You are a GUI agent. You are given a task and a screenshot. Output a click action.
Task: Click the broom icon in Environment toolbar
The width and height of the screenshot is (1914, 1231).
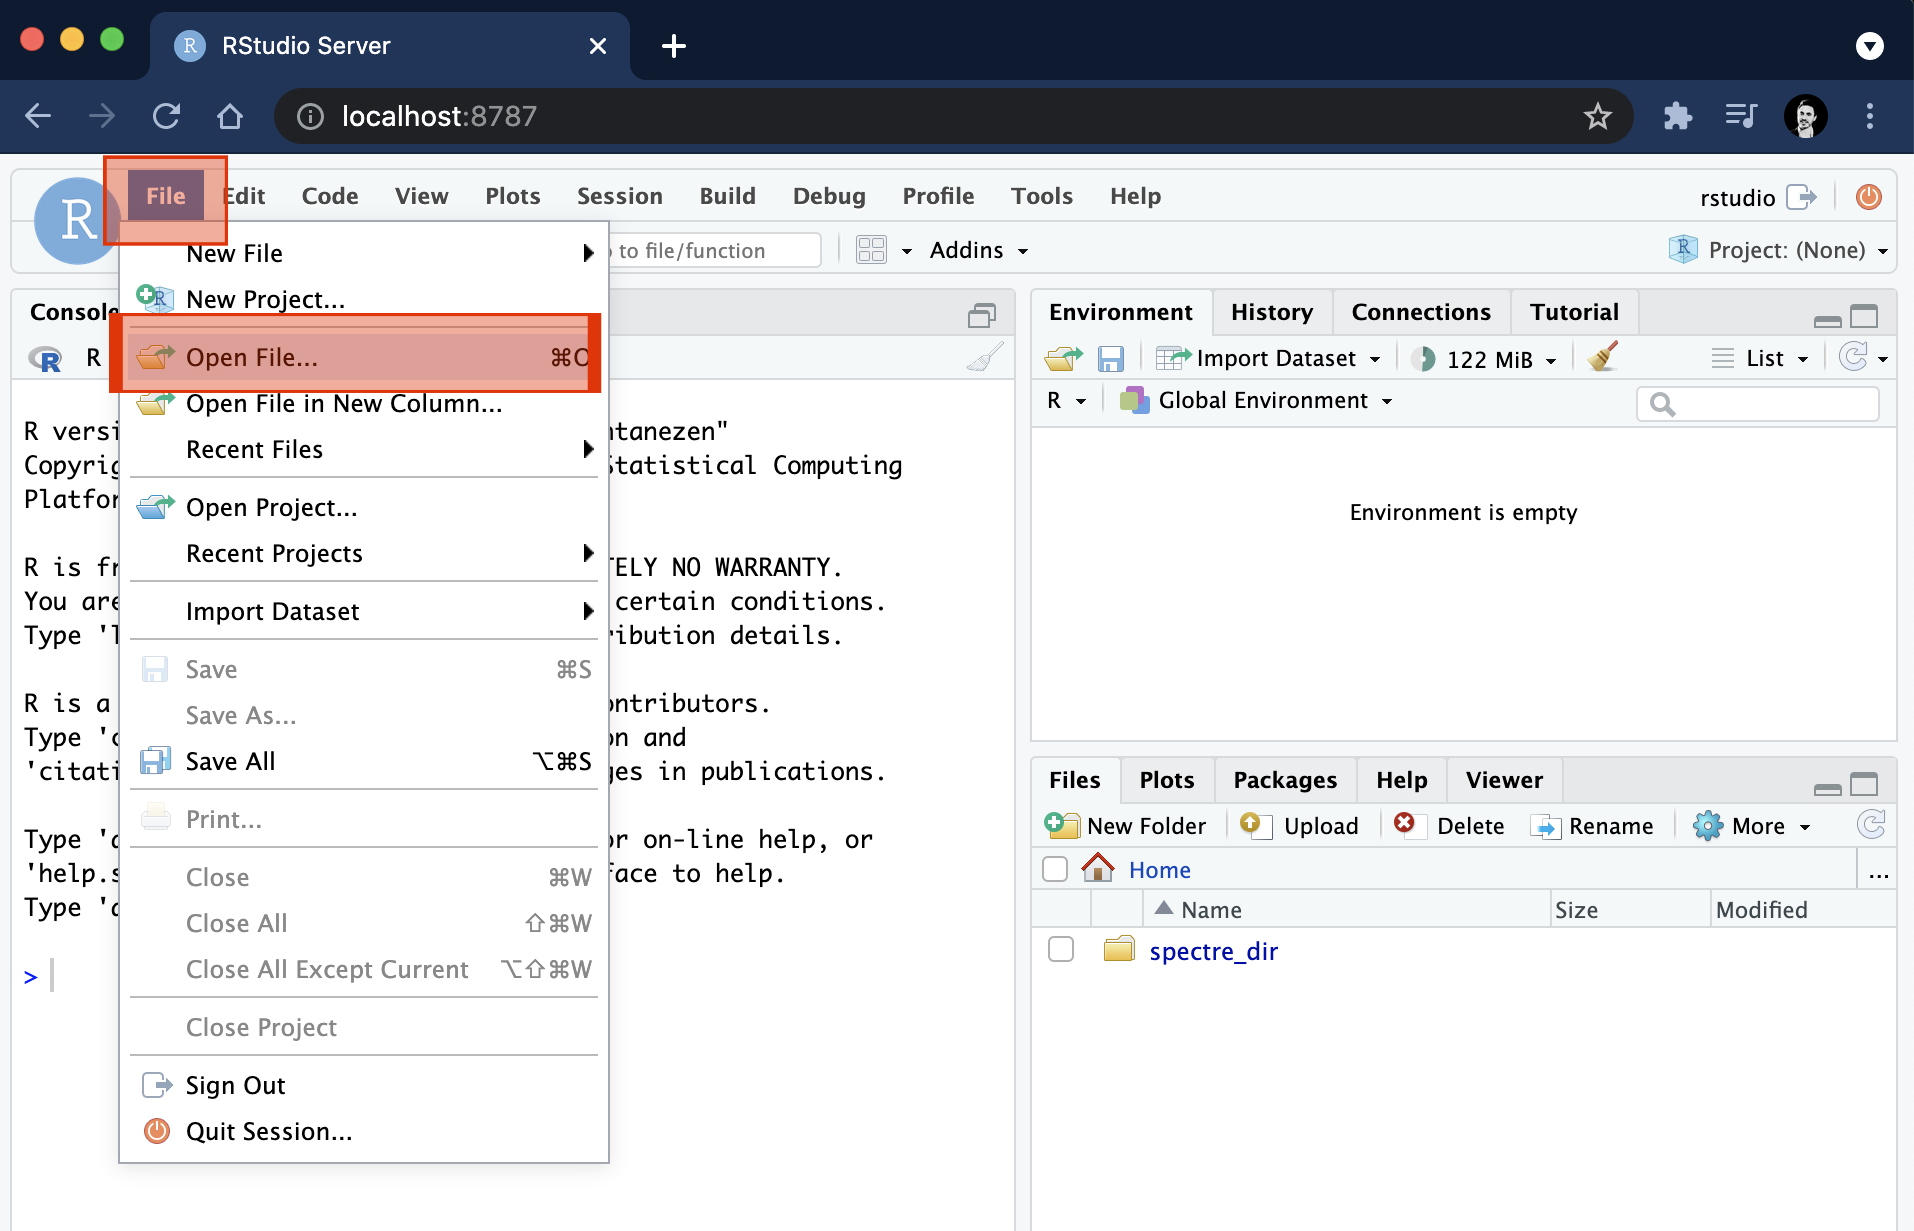tap(1603, 358)
